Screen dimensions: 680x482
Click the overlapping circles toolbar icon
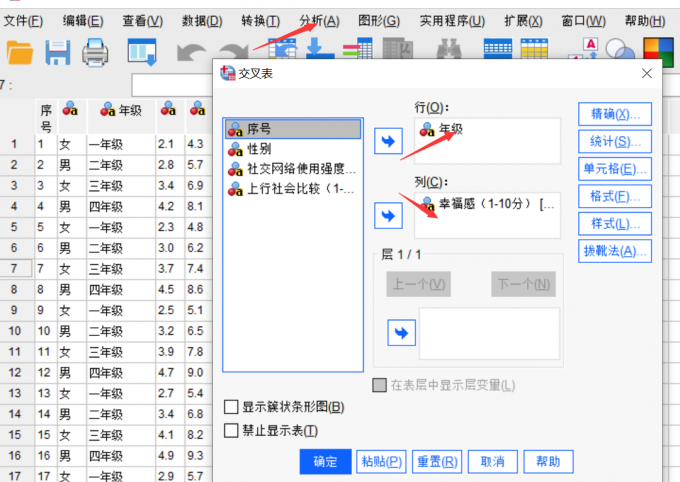(620, 49)
